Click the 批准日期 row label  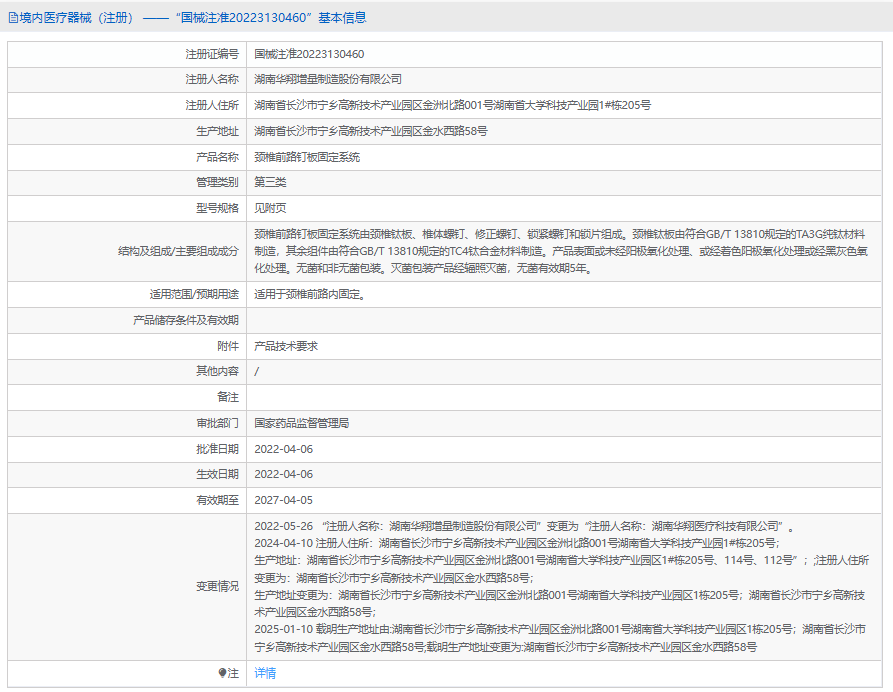pyautogui.click(x=217, y=449)
